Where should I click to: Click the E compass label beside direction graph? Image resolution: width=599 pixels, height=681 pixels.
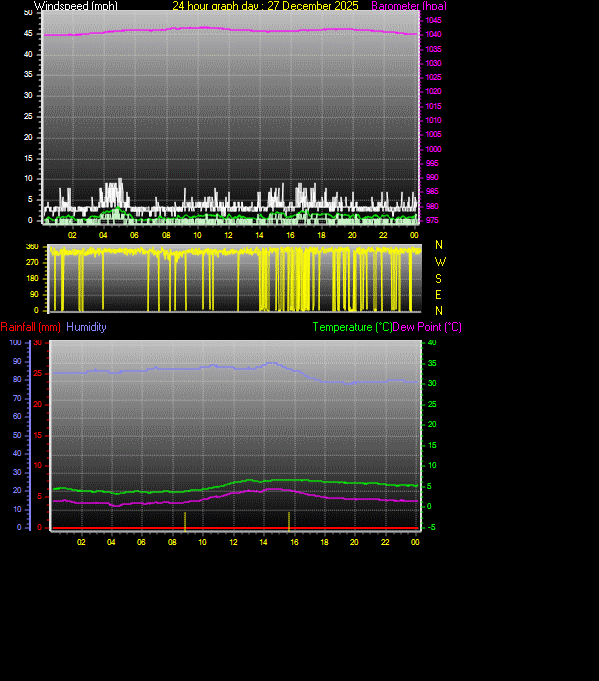[438, 295]
